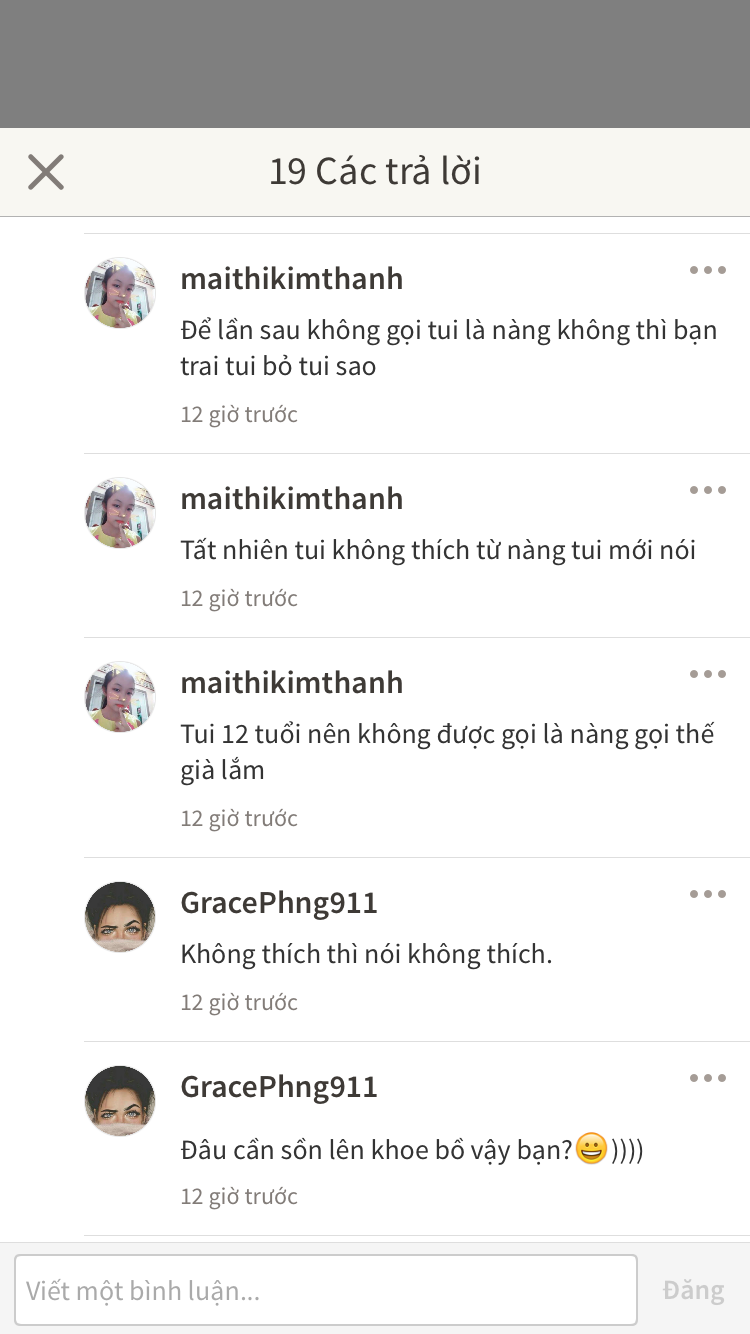Open GracePhng911 profile from last comment username
This screenshot has width=750, height=1334.
(x=279, y=1087)
